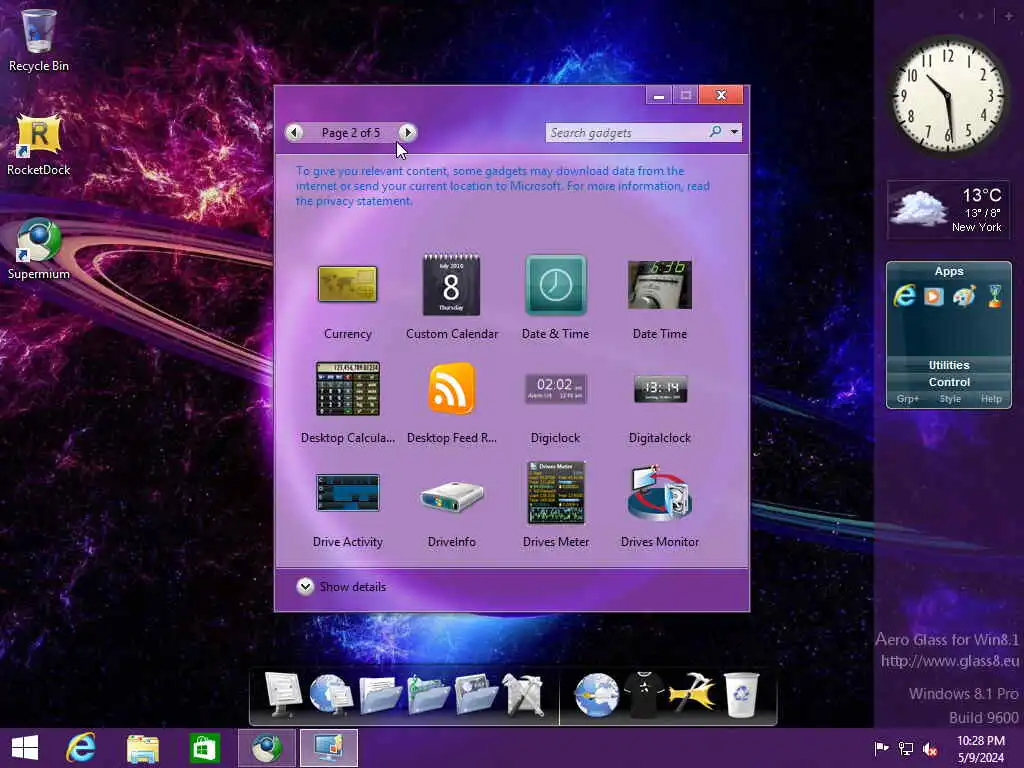Open the black t-shirt dock icon
This screenshot has height=768, width=1024.
coord(644,695)
